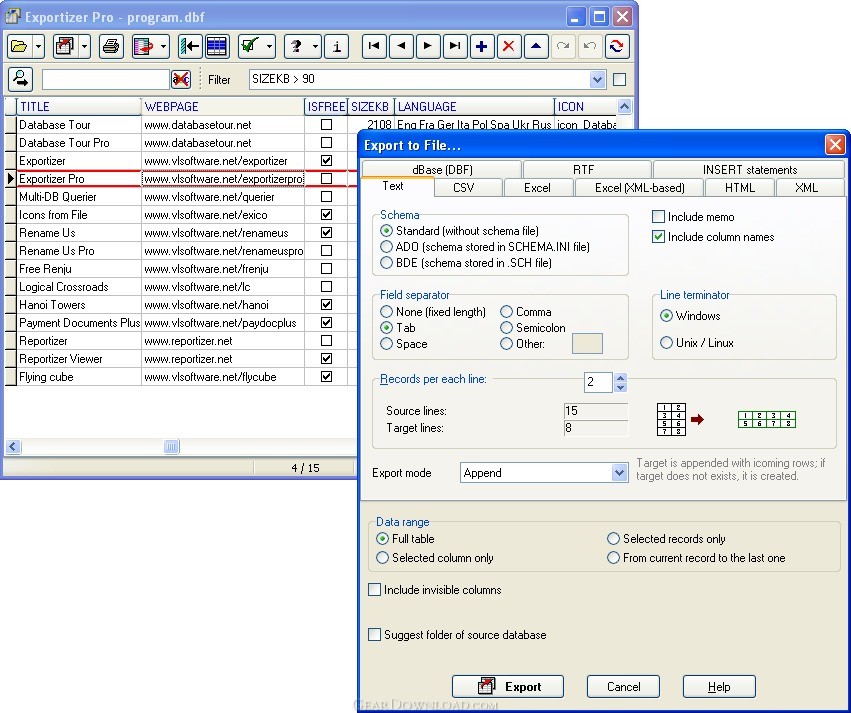Image resolution: width=851 pixels, height=713 pixels.
Task: Delete record with red X icon
Action: [509, 47]
